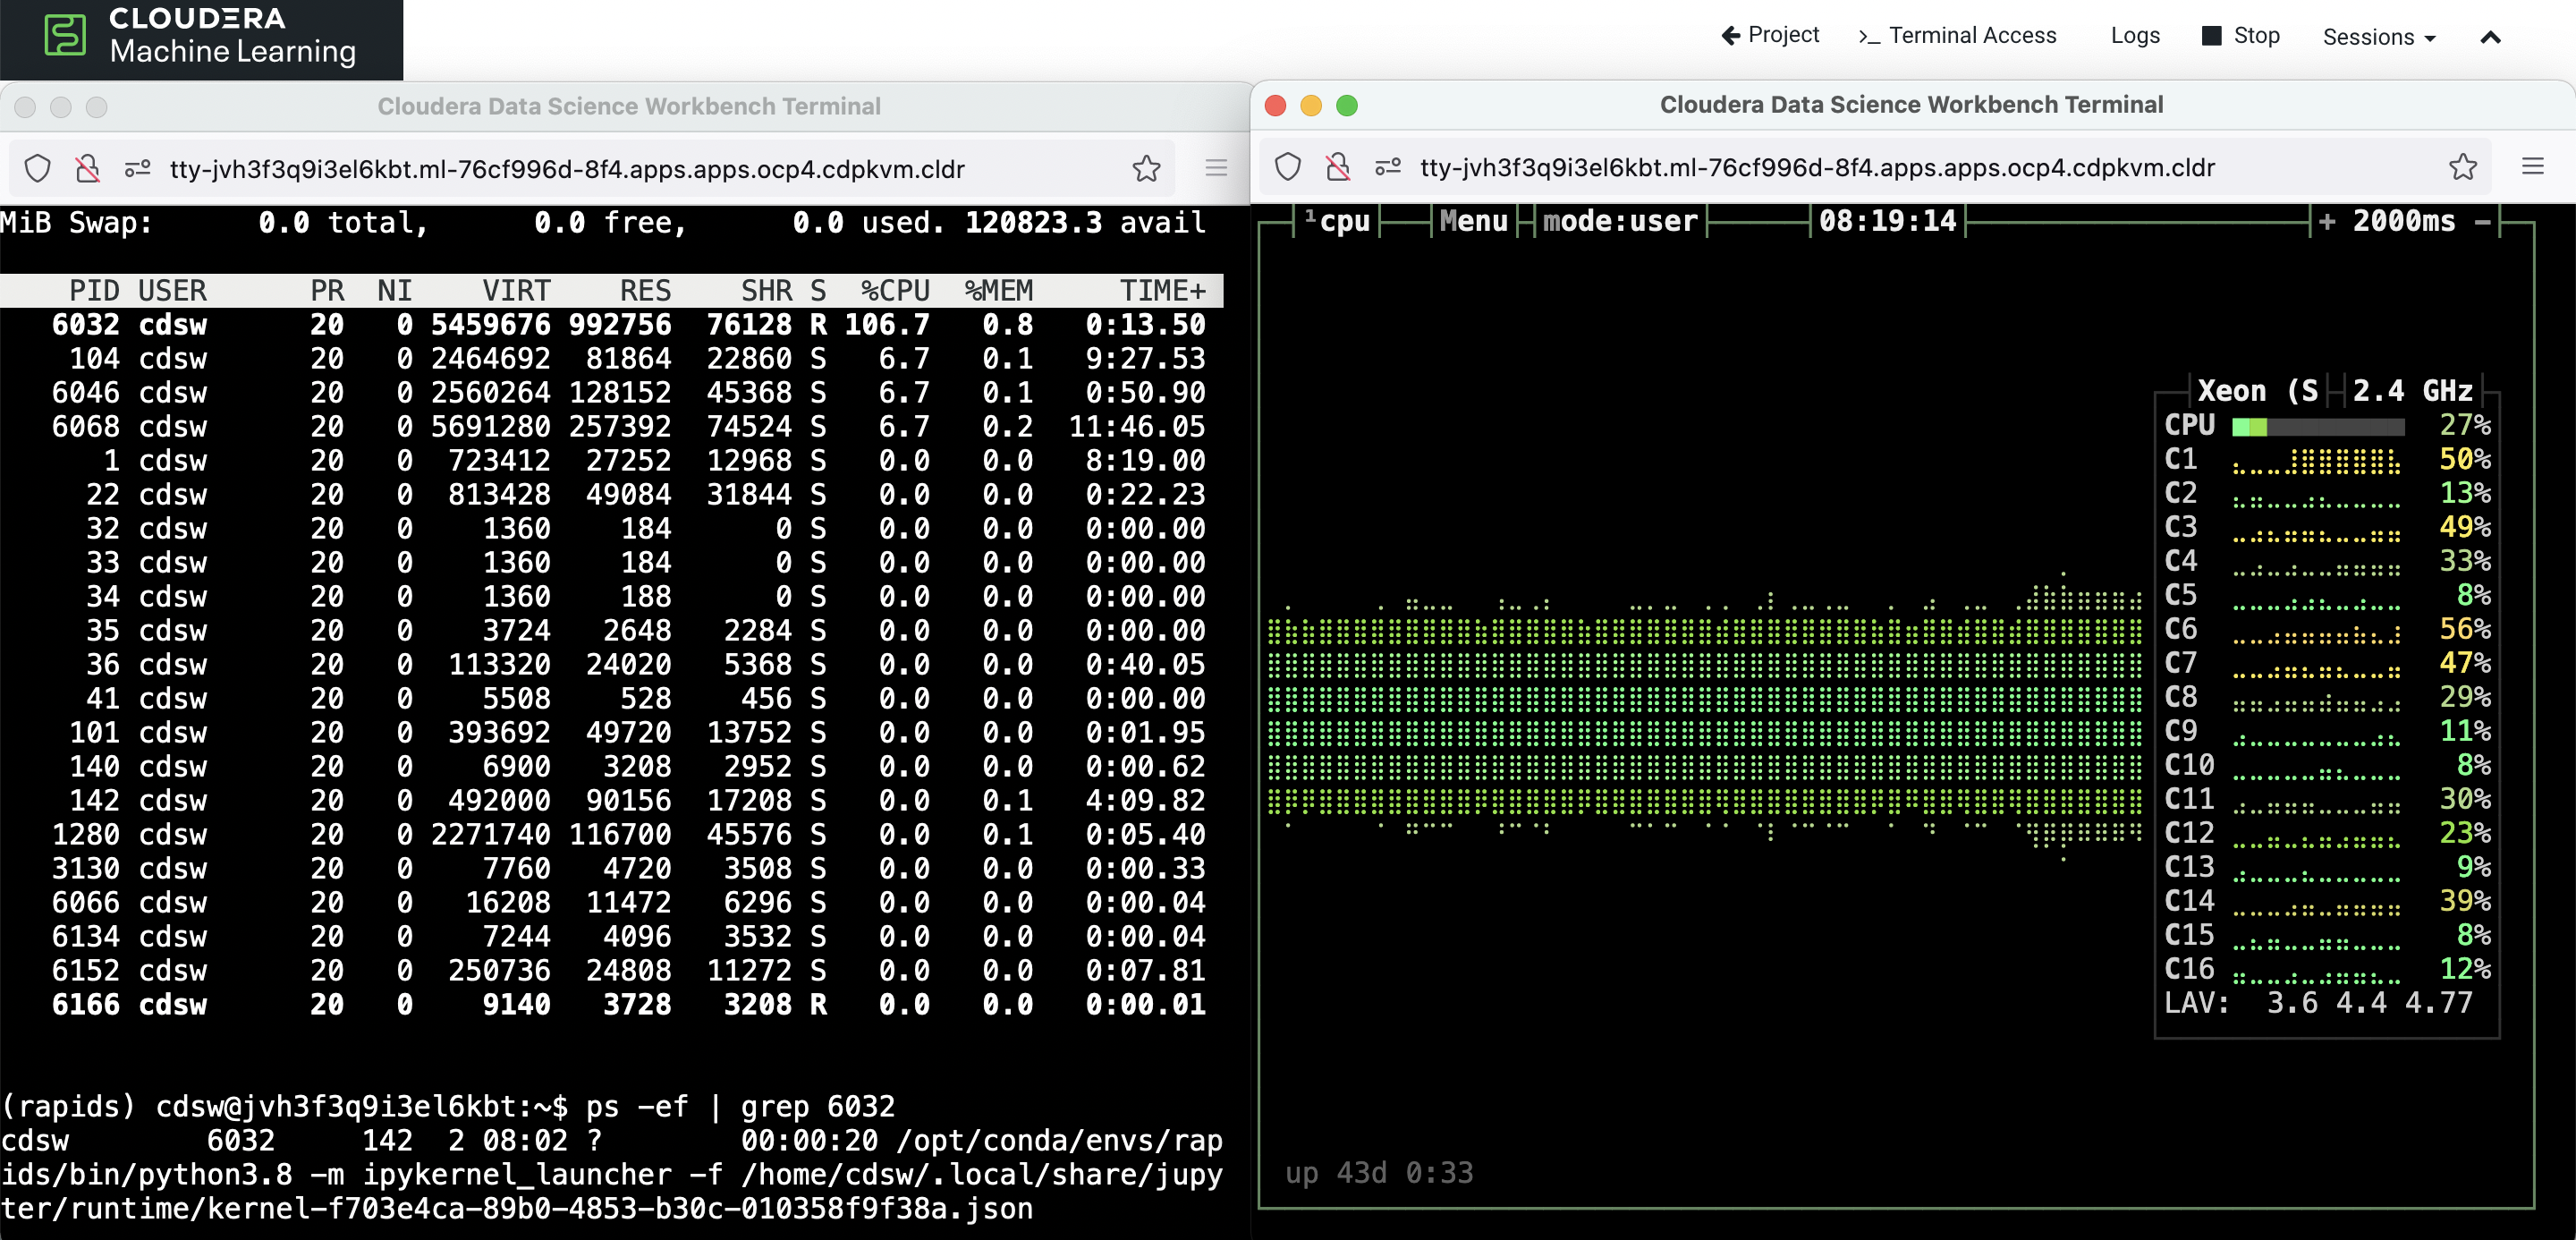The height and width of the screenshot is (1240, 2576).
Task: Open hamburger menu in right terminal window
Action: 2532,167
